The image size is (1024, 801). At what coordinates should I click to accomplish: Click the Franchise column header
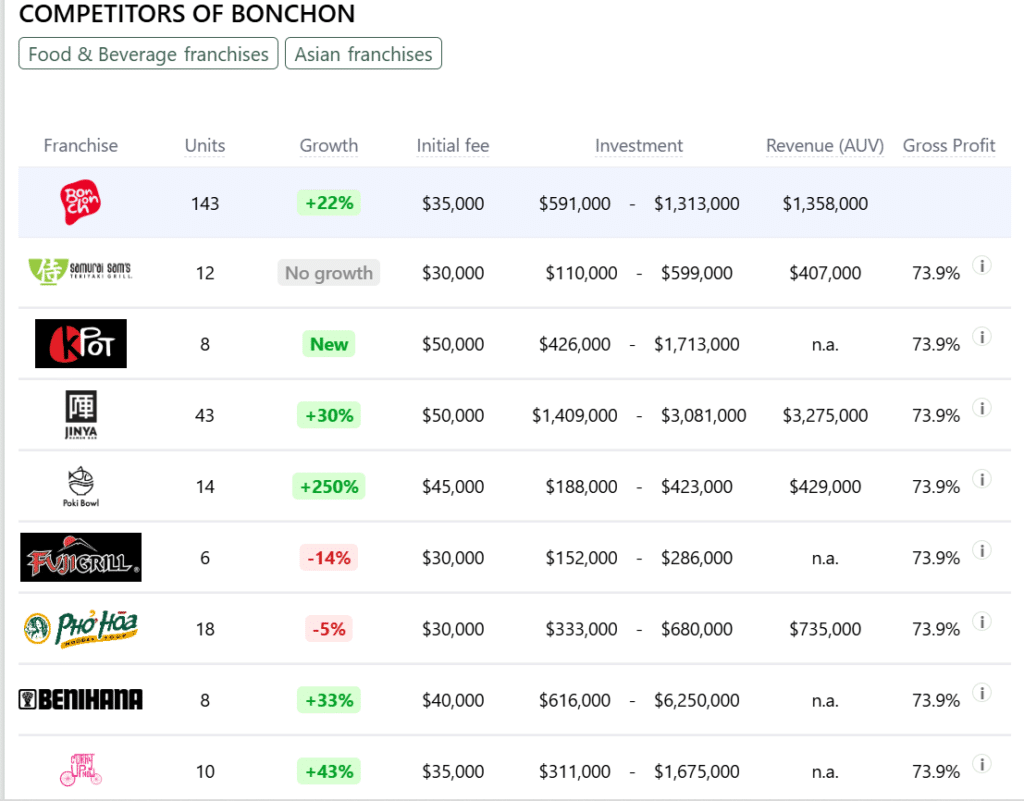point(81,145)
